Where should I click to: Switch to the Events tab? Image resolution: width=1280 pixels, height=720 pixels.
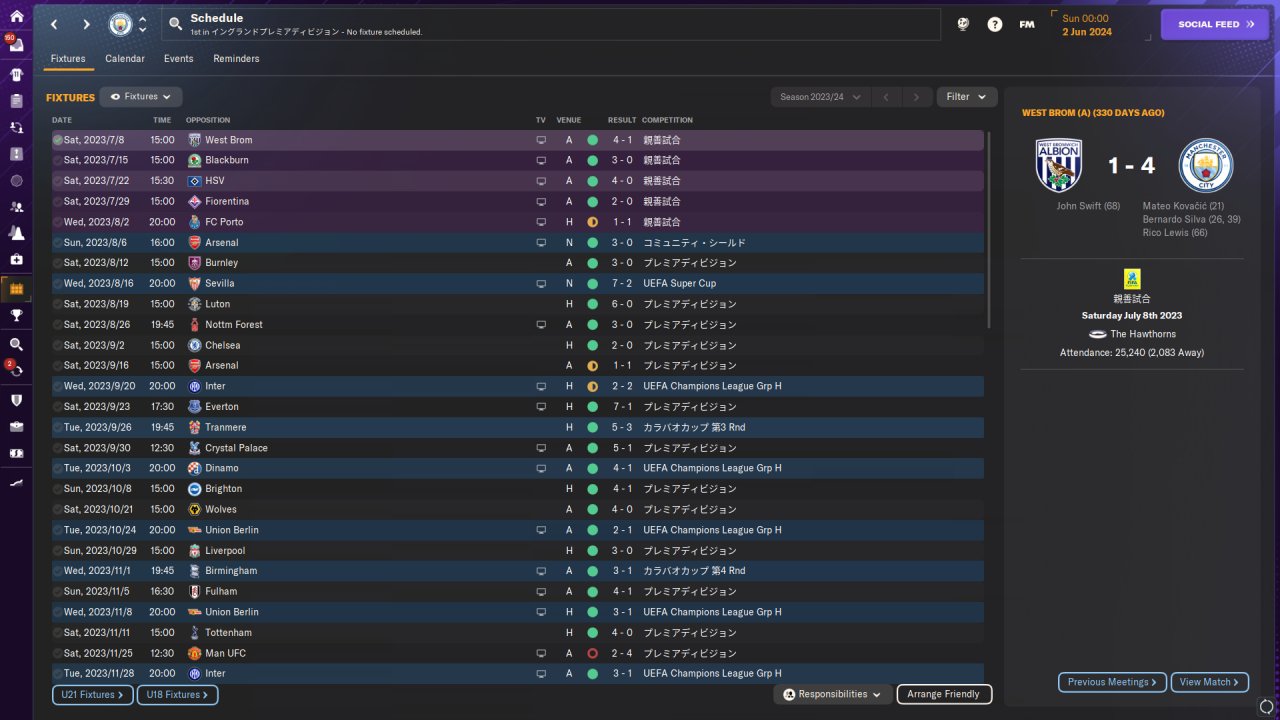coord(179,59)
